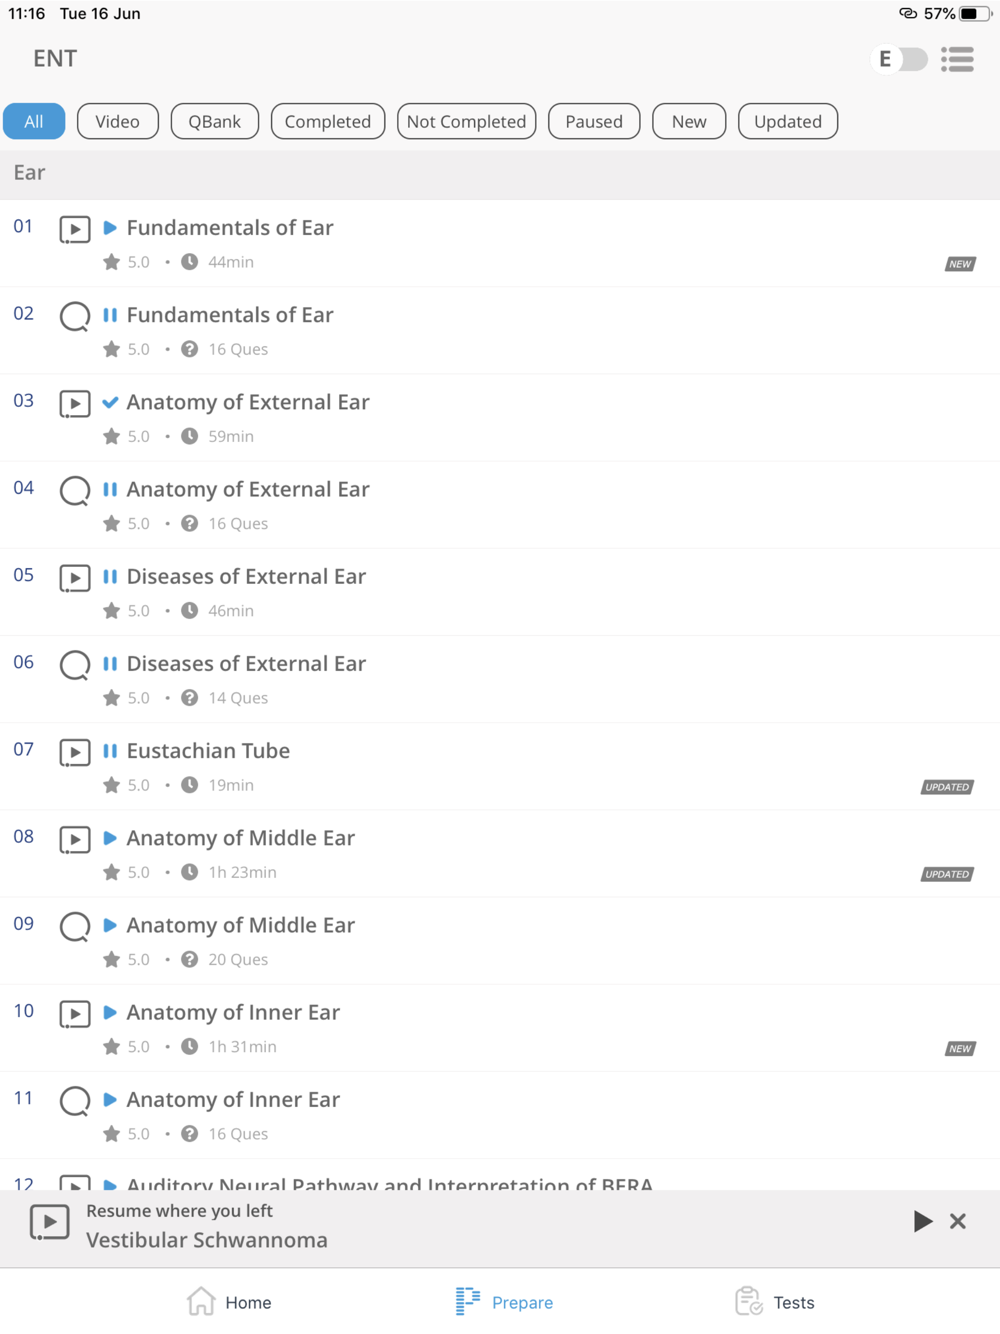
Task: Go to Home tab
Action: point(229,1301)
